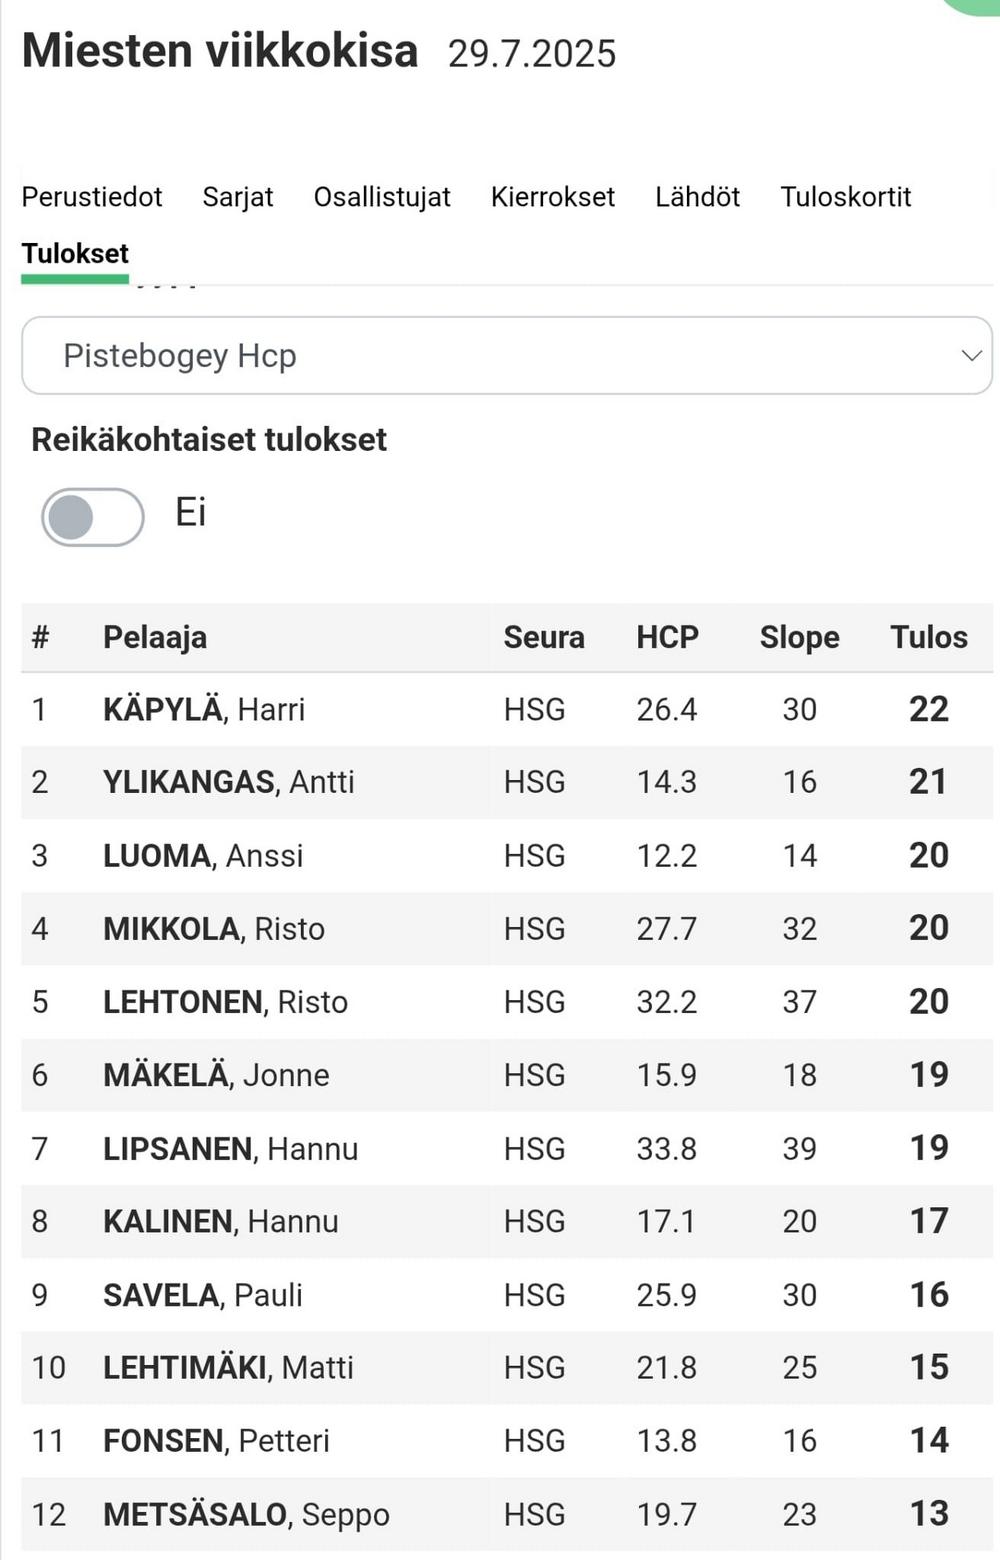Go to the Osallistujat tab
1000x1560 pixels.
tap(382, 197)
